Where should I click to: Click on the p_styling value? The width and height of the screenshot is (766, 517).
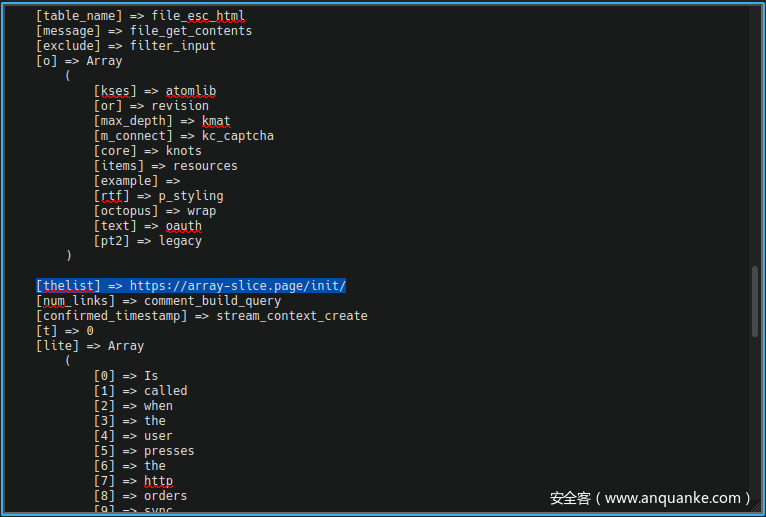191,196
